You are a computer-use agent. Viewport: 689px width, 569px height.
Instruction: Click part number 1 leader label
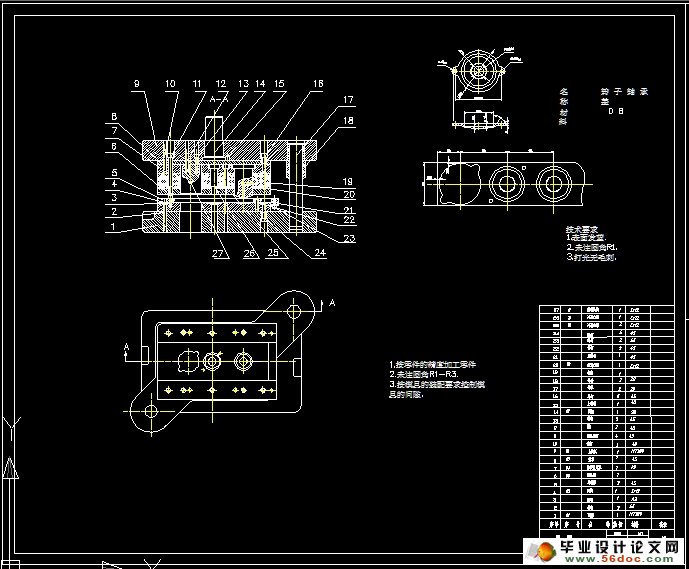pos(113,227)
